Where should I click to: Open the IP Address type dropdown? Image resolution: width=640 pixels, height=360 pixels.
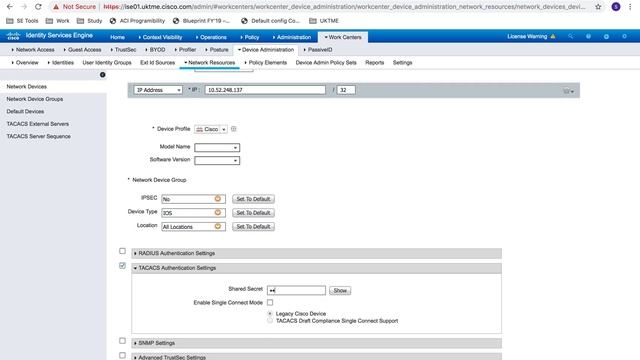point(158,90)
